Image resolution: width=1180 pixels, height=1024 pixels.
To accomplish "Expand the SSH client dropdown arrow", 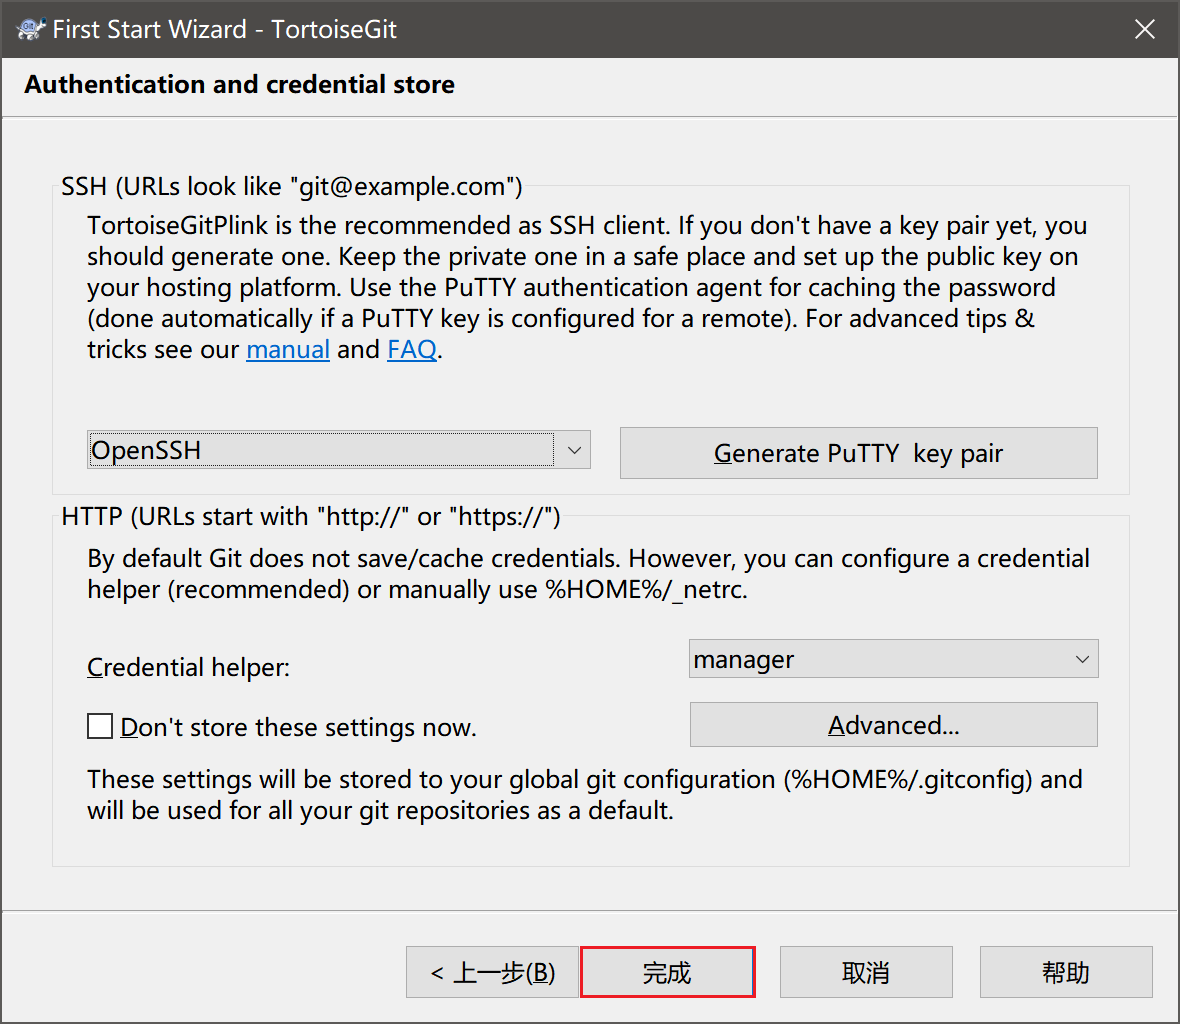I will point(574,451).
